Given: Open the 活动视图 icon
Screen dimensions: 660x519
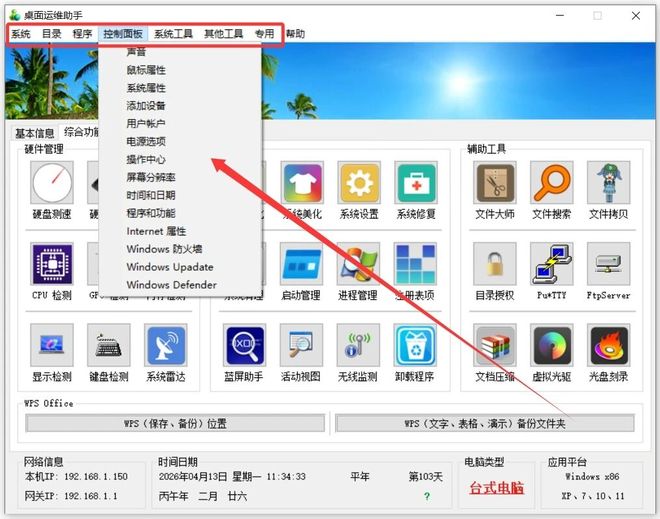Looking at the screenshot, I should (301, 345).
